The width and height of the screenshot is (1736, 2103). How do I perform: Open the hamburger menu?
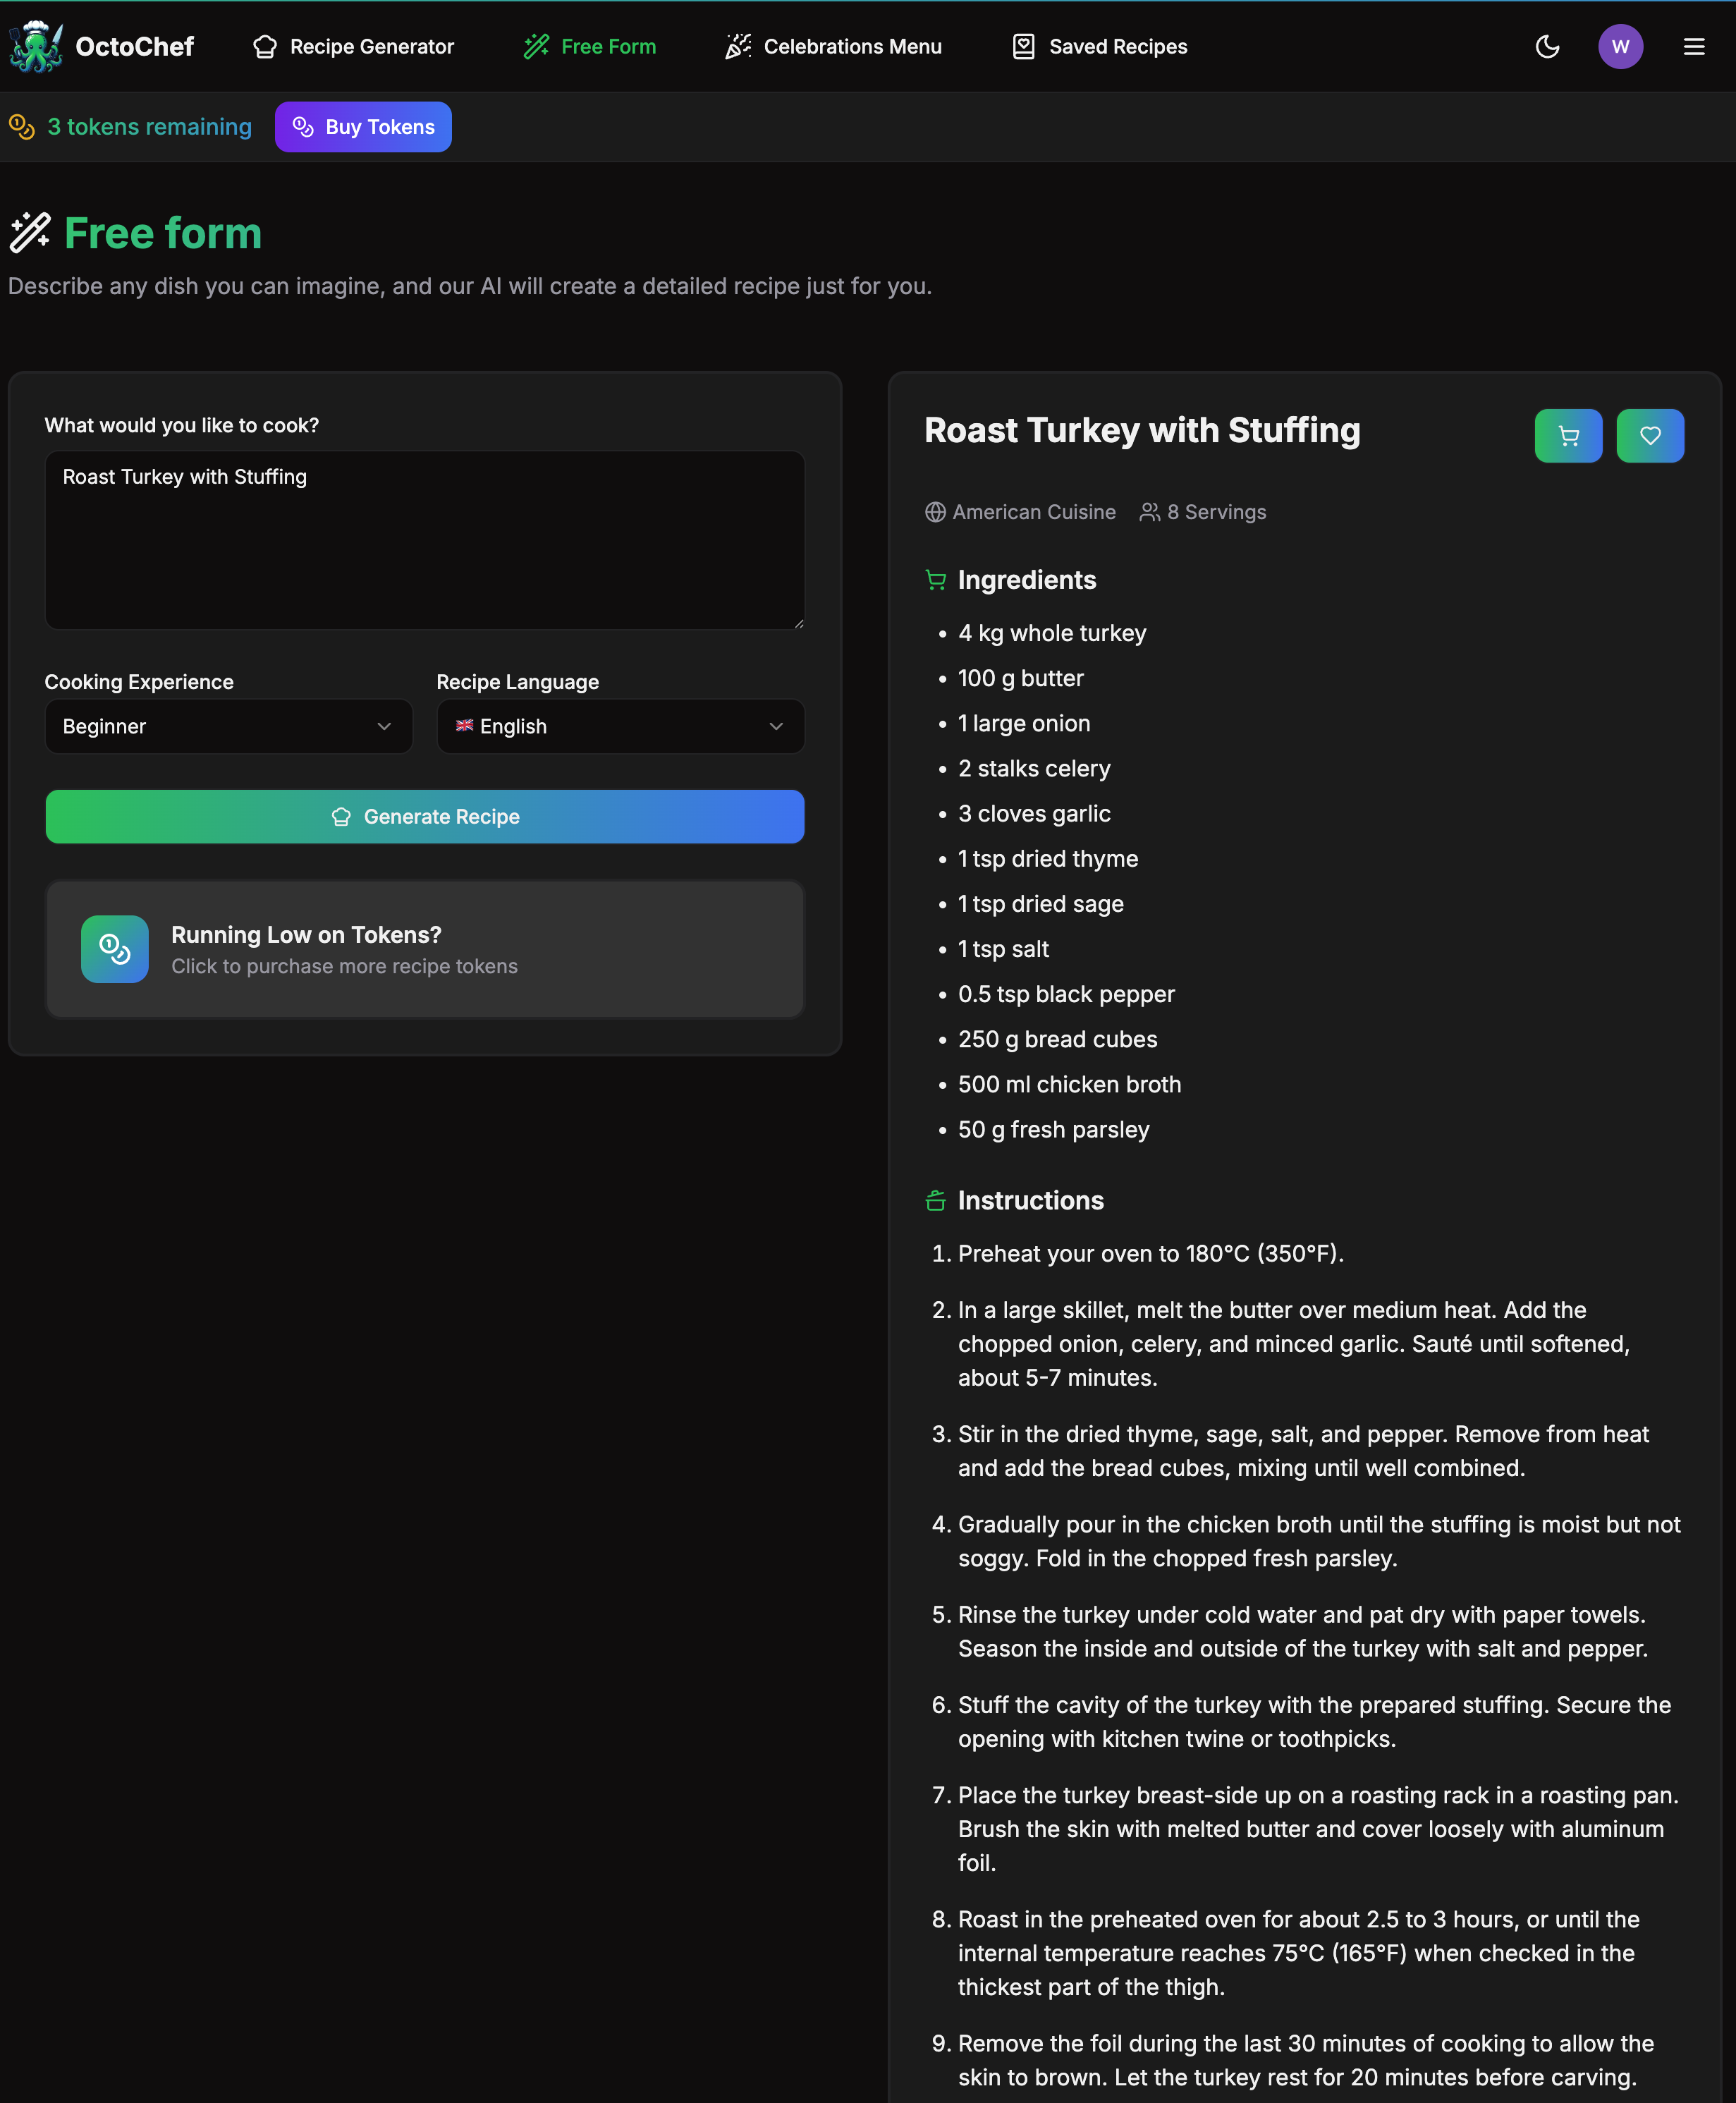pos(1693,47)
